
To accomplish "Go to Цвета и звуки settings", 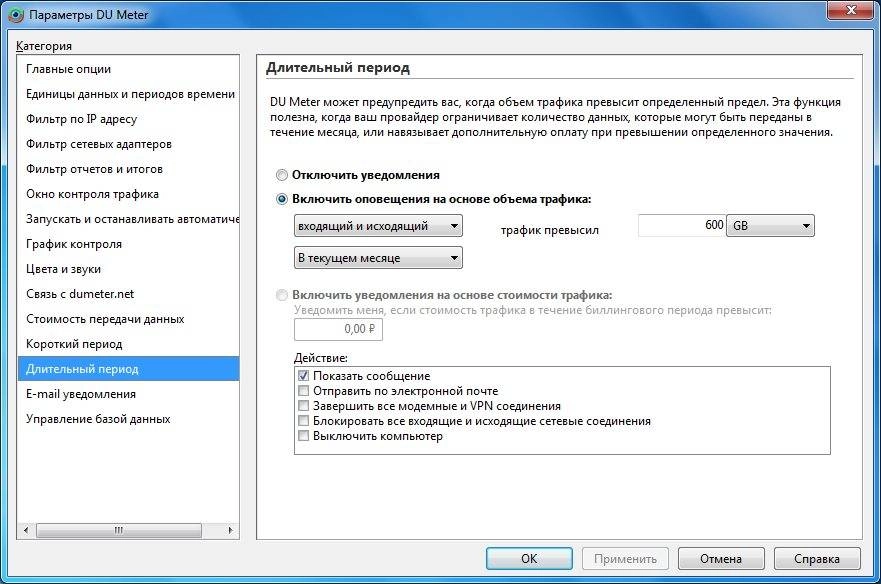I will click(x=128, y=269).
